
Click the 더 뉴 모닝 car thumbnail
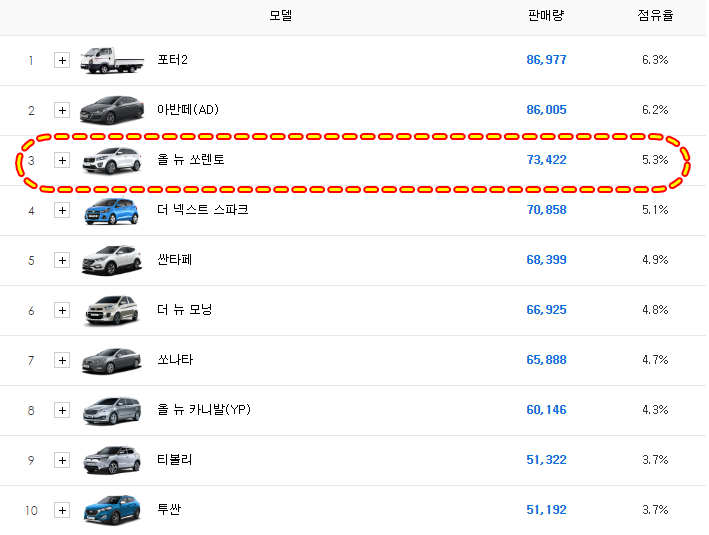coord(112,310)
